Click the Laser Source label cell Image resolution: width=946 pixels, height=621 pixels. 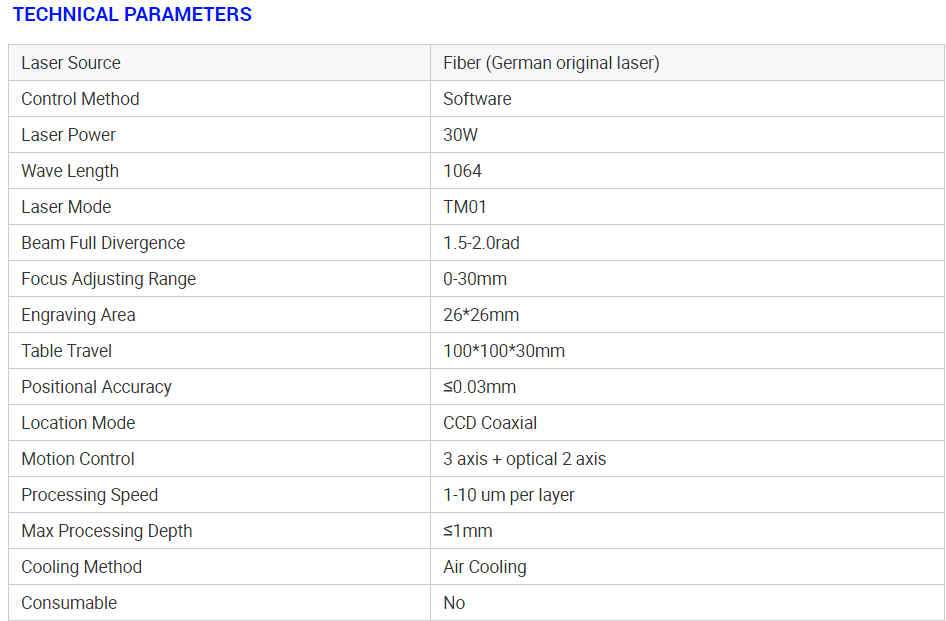pyautogui.click(x=71, y=63)
